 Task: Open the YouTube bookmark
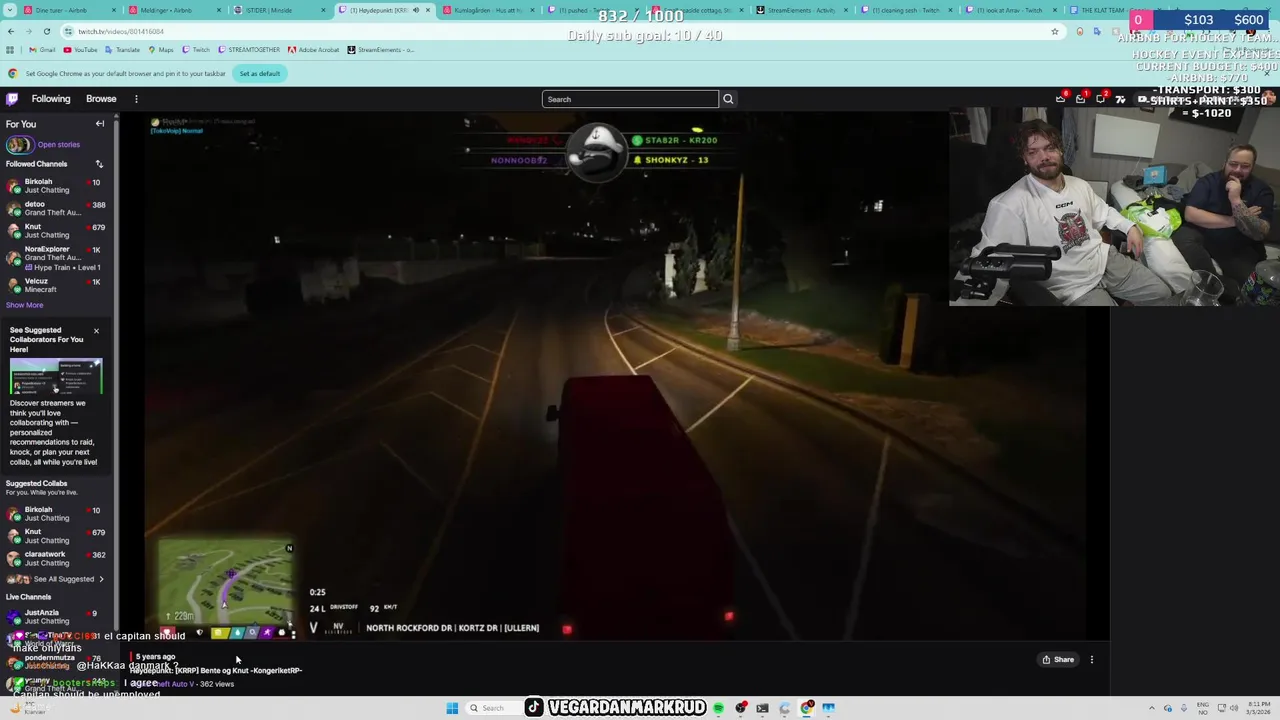pyautogui.click(x=80, y=50)
